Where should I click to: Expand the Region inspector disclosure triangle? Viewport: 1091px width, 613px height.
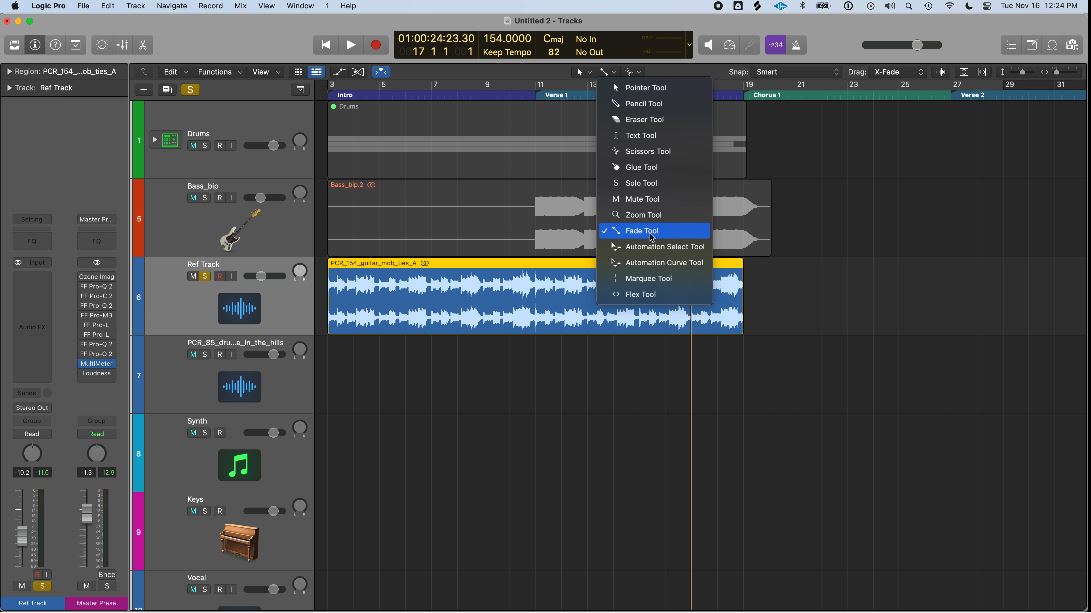tap(9, 72)
